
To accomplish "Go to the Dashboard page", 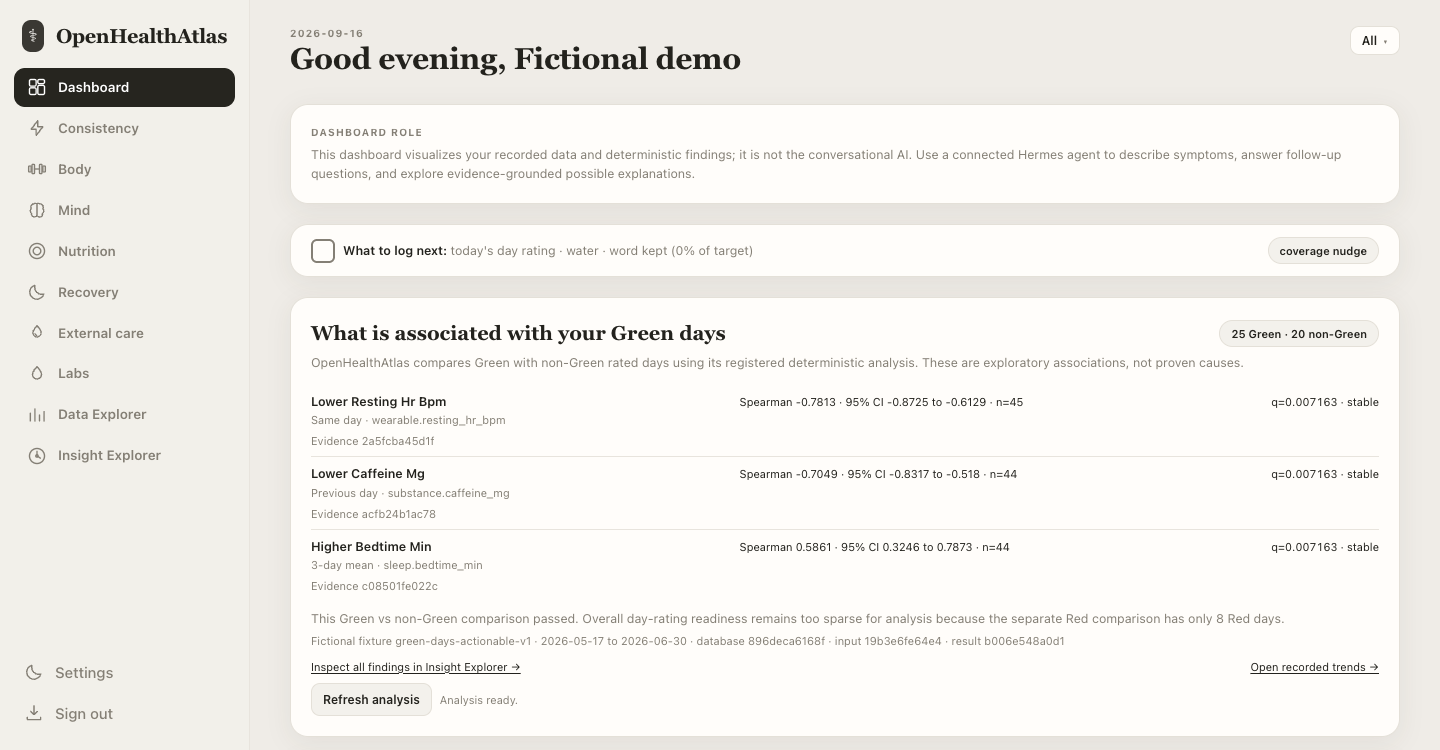I will tap(124, 87).
